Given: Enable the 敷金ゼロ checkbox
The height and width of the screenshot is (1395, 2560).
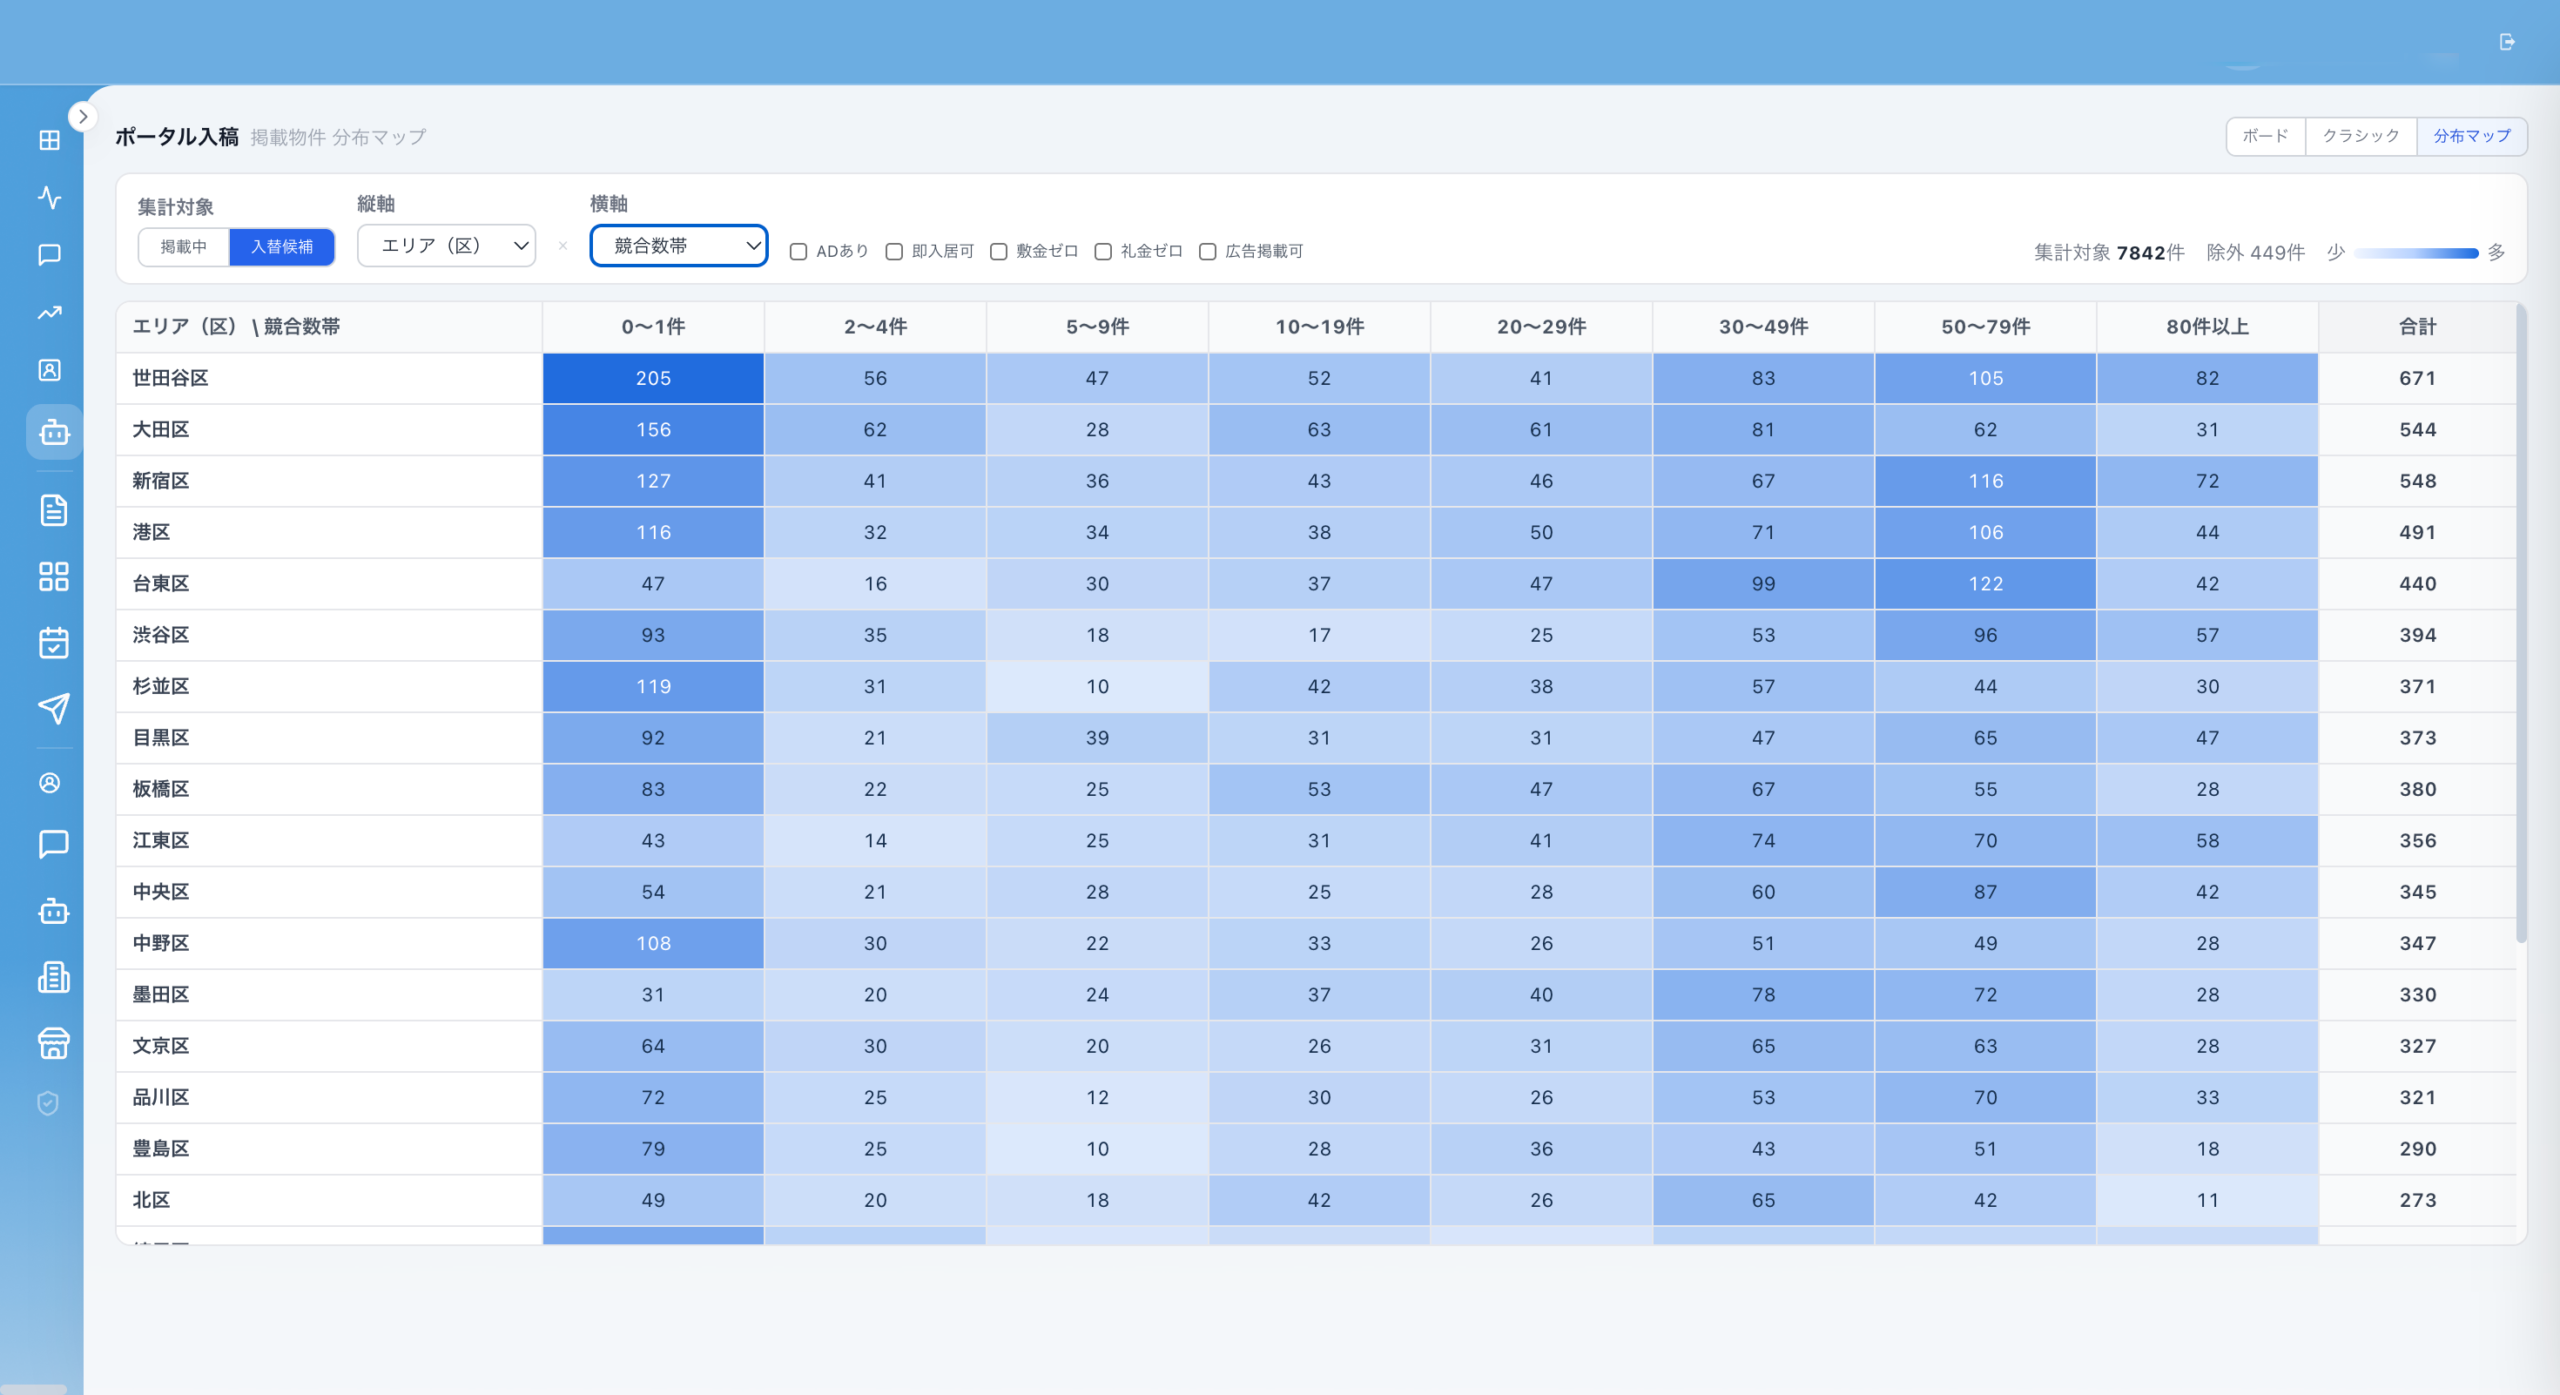Looking at the screenshot, I should pyautogui.click(x=998, y=252).
